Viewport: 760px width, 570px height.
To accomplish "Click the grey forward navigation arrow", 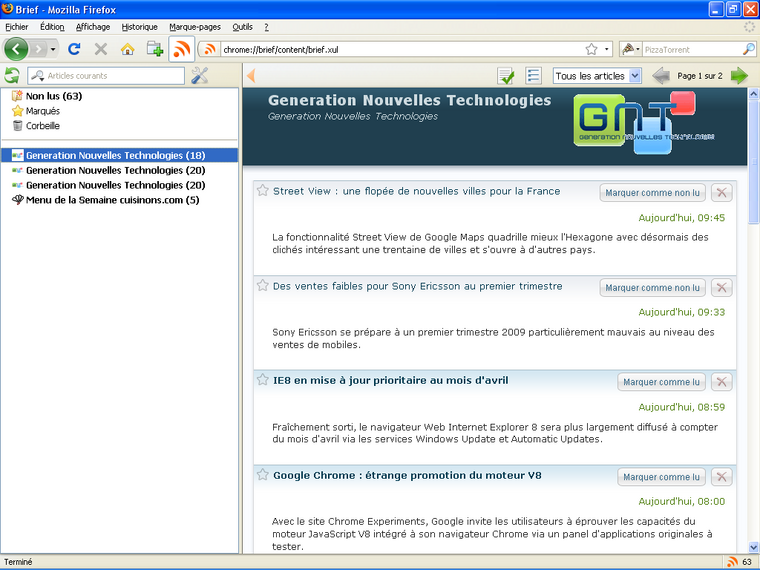I will click(x=38, y=49).
